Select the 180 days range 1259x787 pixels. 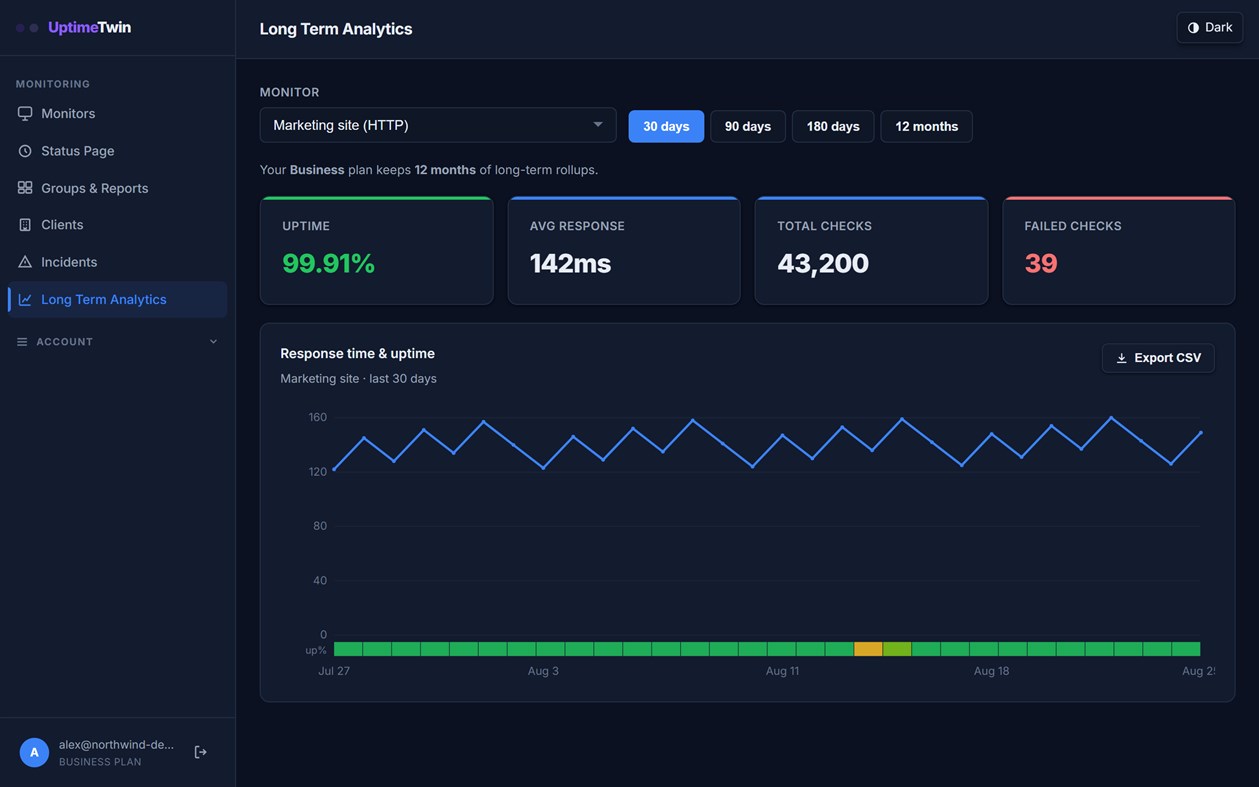(x=833, y=126)
